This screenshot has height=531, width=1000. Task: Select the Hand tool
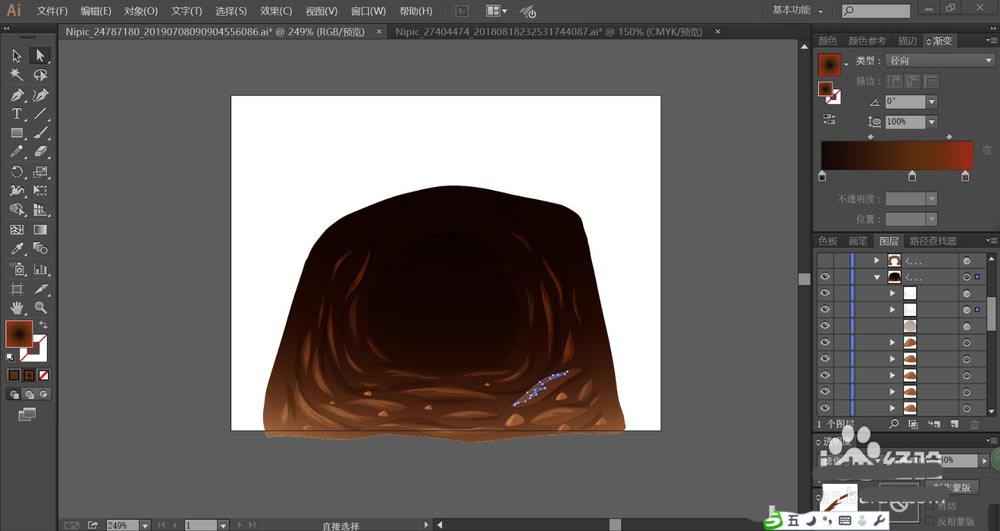(17, 308)
